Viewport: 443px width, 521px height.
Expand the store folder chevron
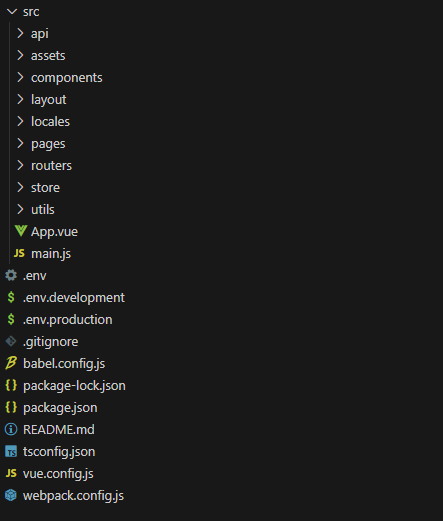tap(20, 187)
